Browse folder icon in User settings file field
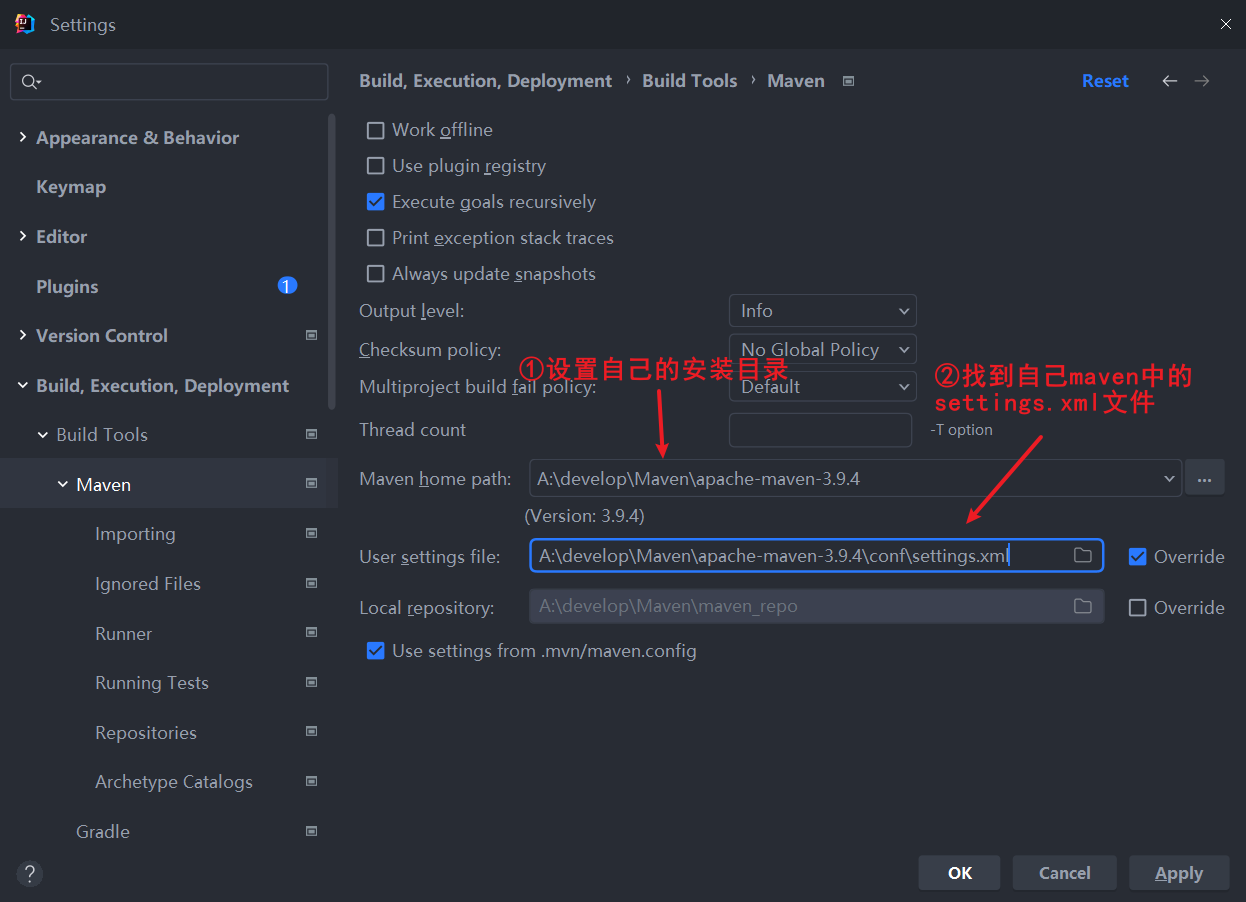Viewport: 1246px width, 902px height. pos(1082,555)
